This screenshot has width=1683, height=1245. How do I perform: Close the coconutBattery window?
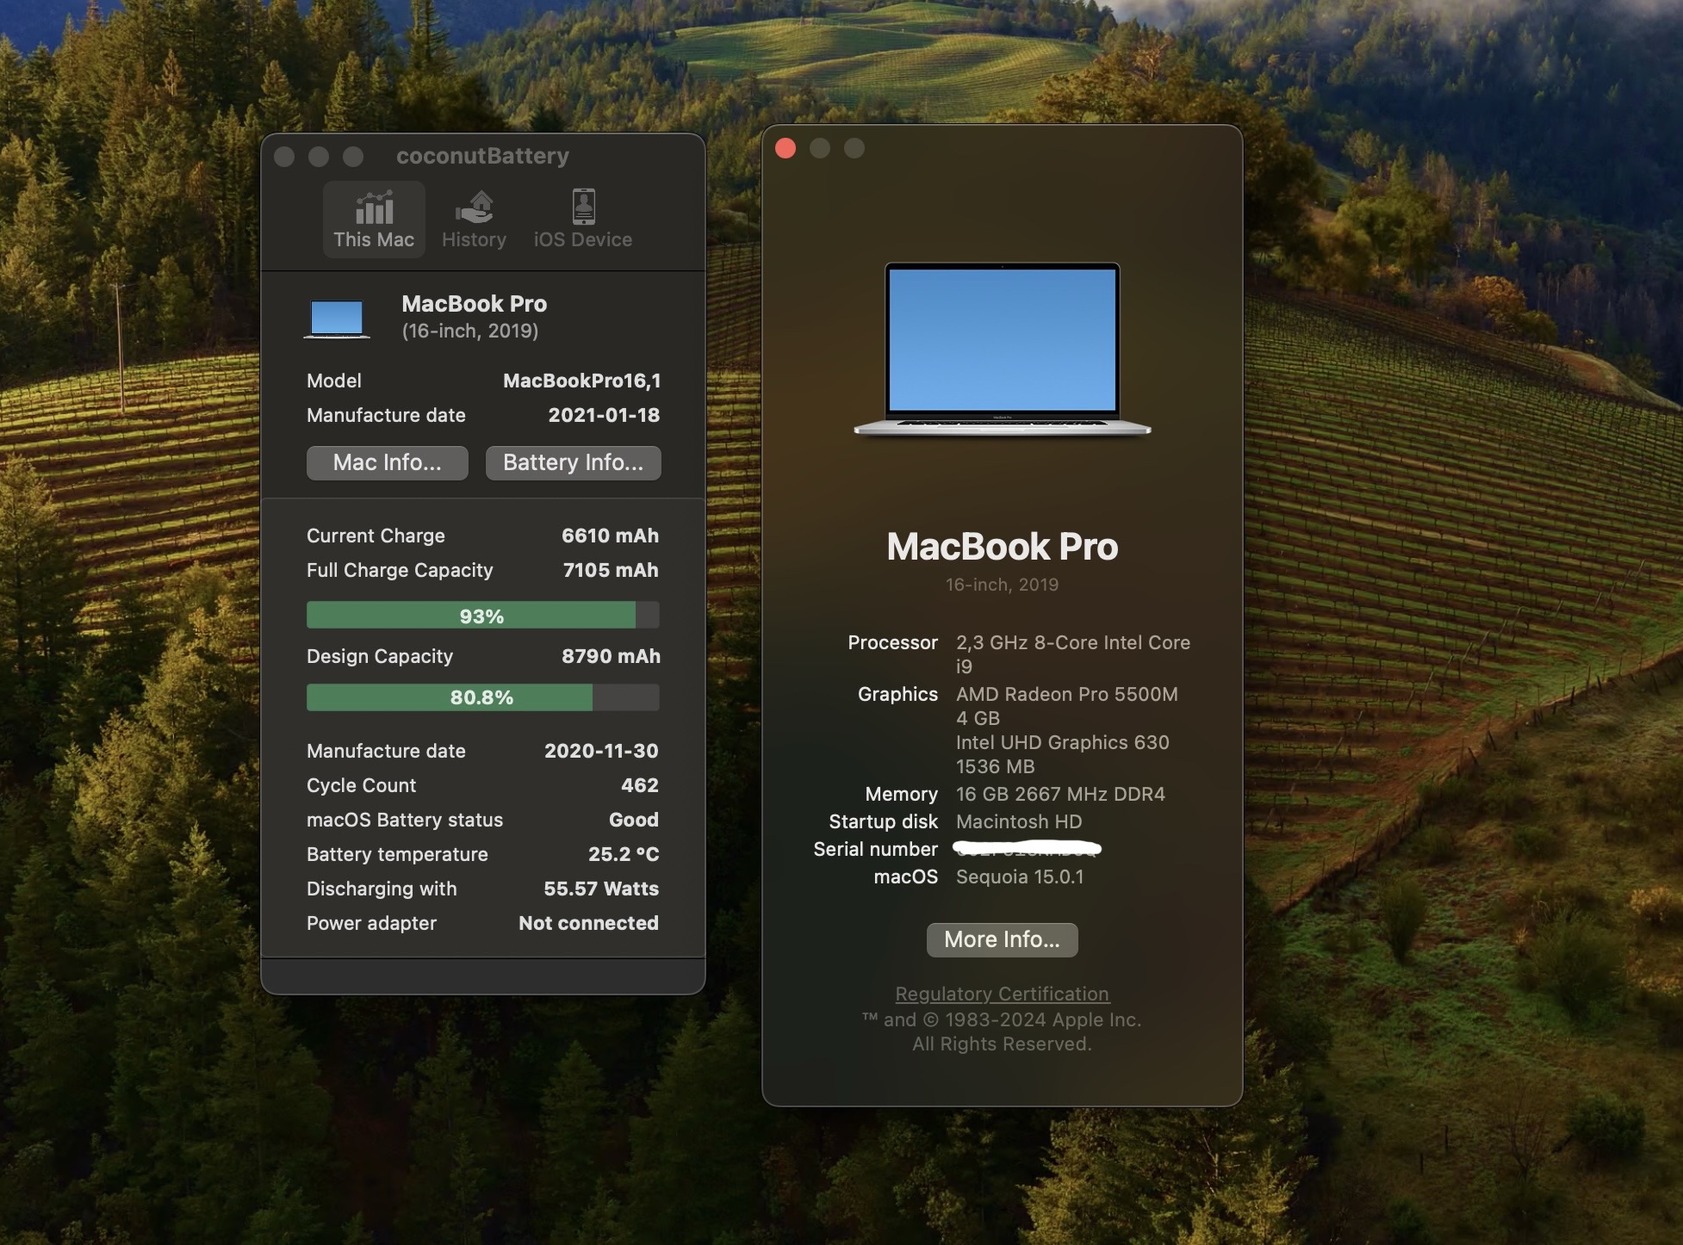click(284, 156)
